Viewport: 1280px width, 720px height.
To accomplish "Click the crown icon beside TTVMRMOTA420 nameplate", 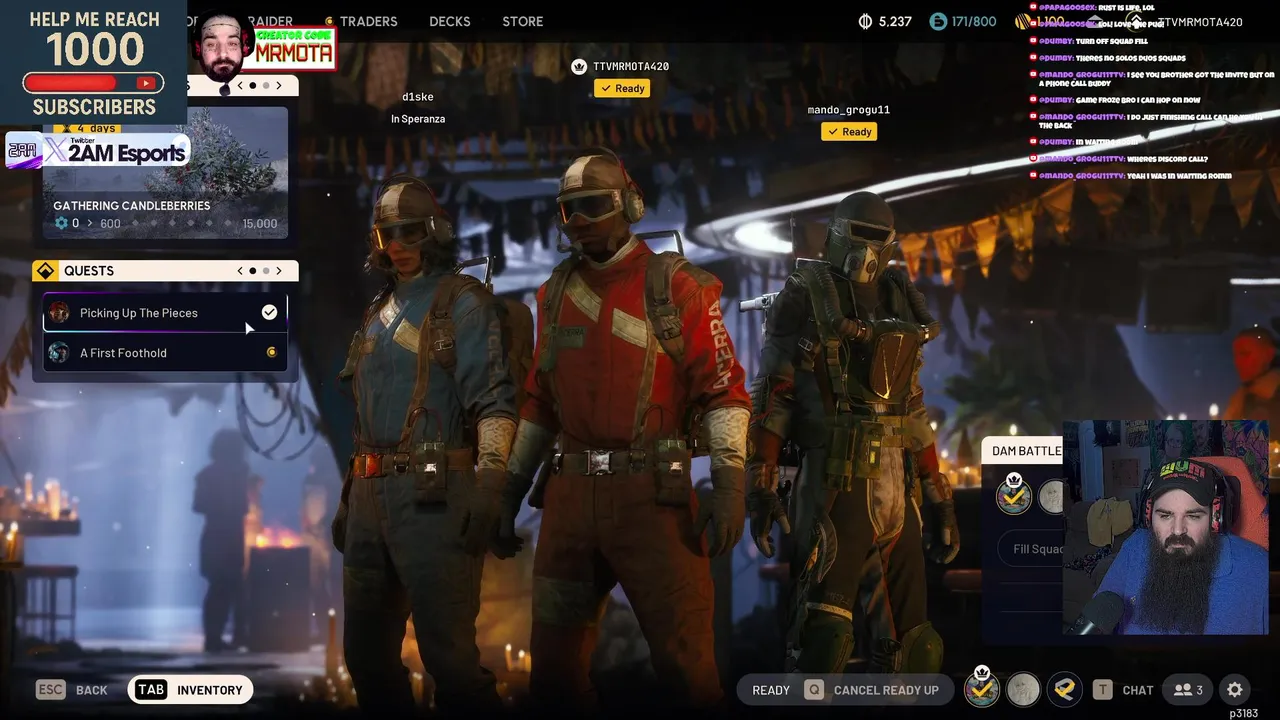I will (x=578, y=67).
